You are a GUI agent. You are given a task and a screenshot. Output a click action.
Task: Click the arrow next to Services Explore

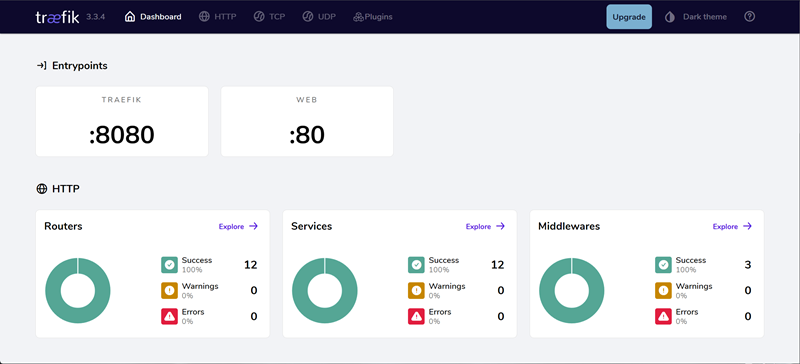pyautogui.click(x=501, y=226)
